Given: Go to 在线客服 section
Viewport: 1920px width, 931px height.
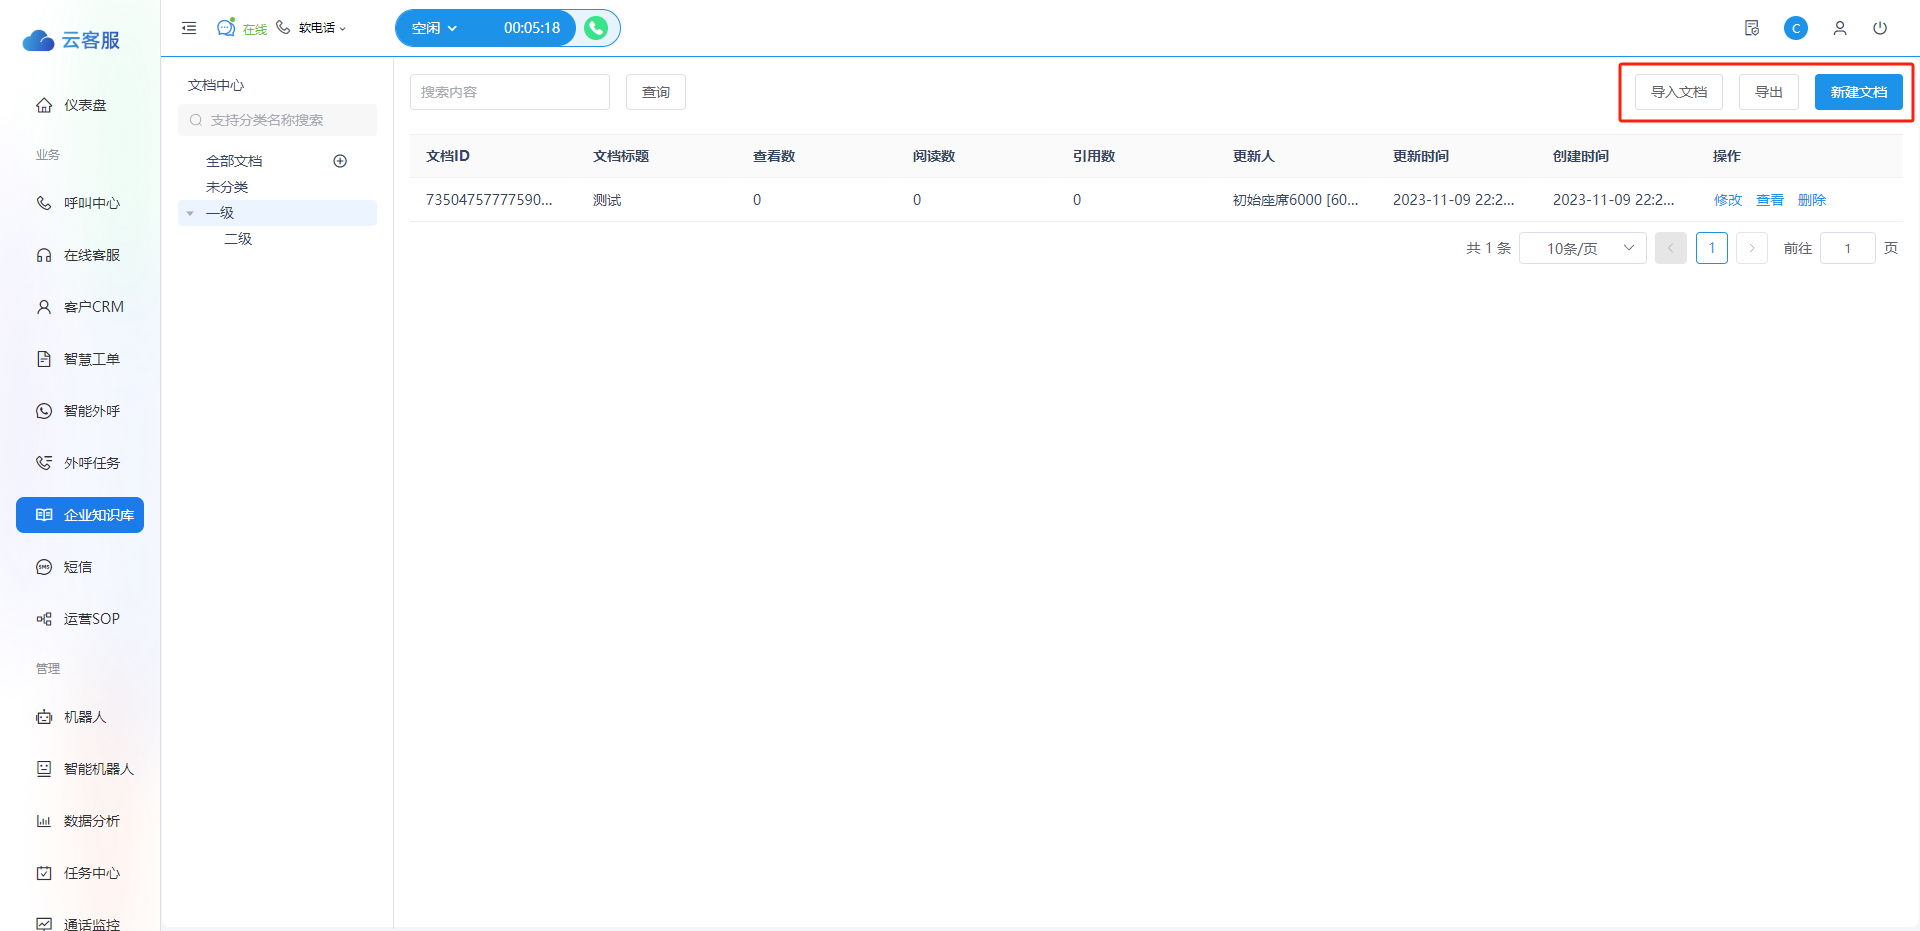Looking at the screenshot, I should coord(80,255).
